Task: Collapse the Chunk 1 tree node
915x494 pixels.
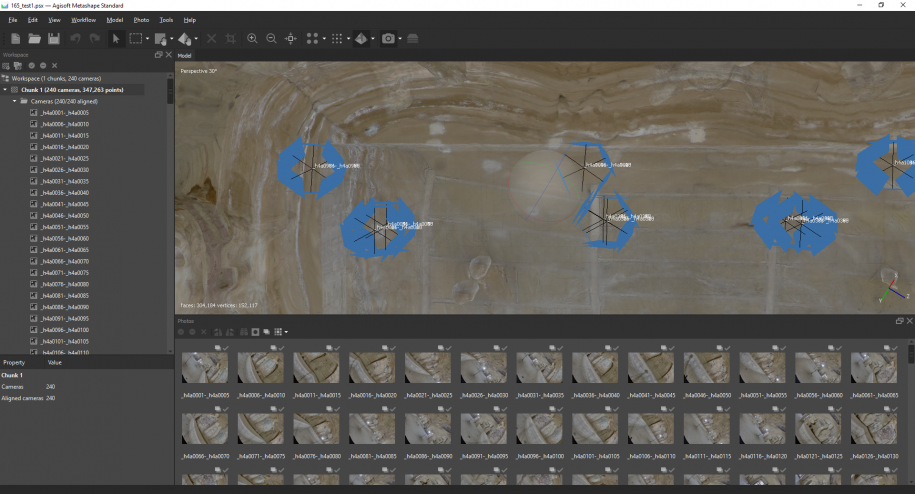Action: 6,89
